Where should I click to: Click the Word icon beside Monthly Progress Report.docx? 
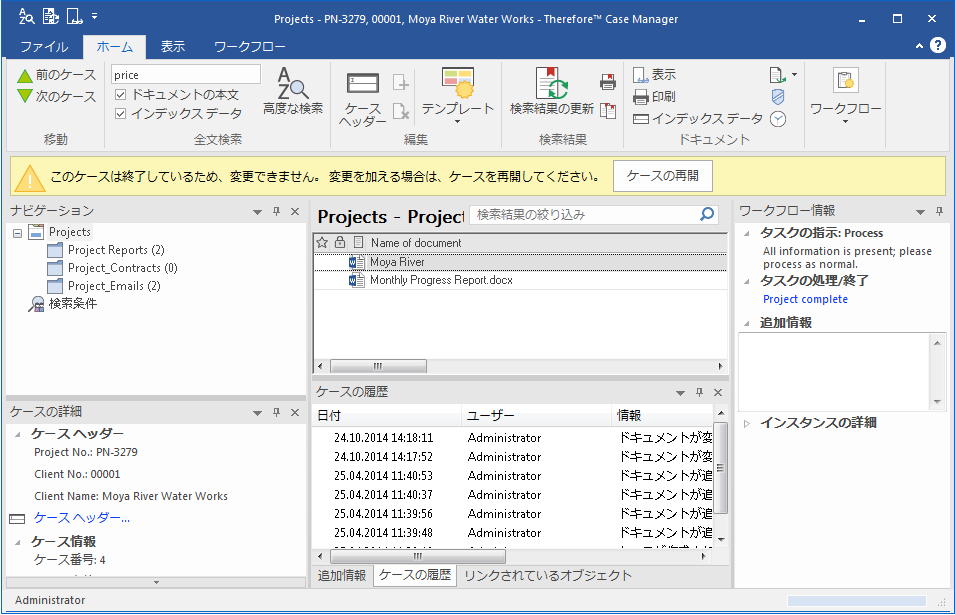pos(356,280)
